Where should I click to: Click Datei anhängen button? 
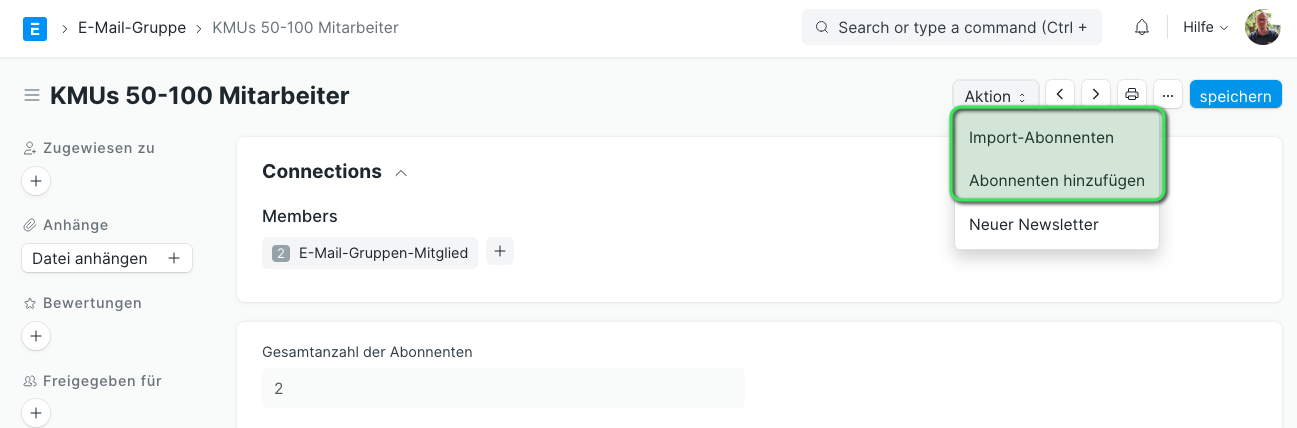[x=107, y=258]
